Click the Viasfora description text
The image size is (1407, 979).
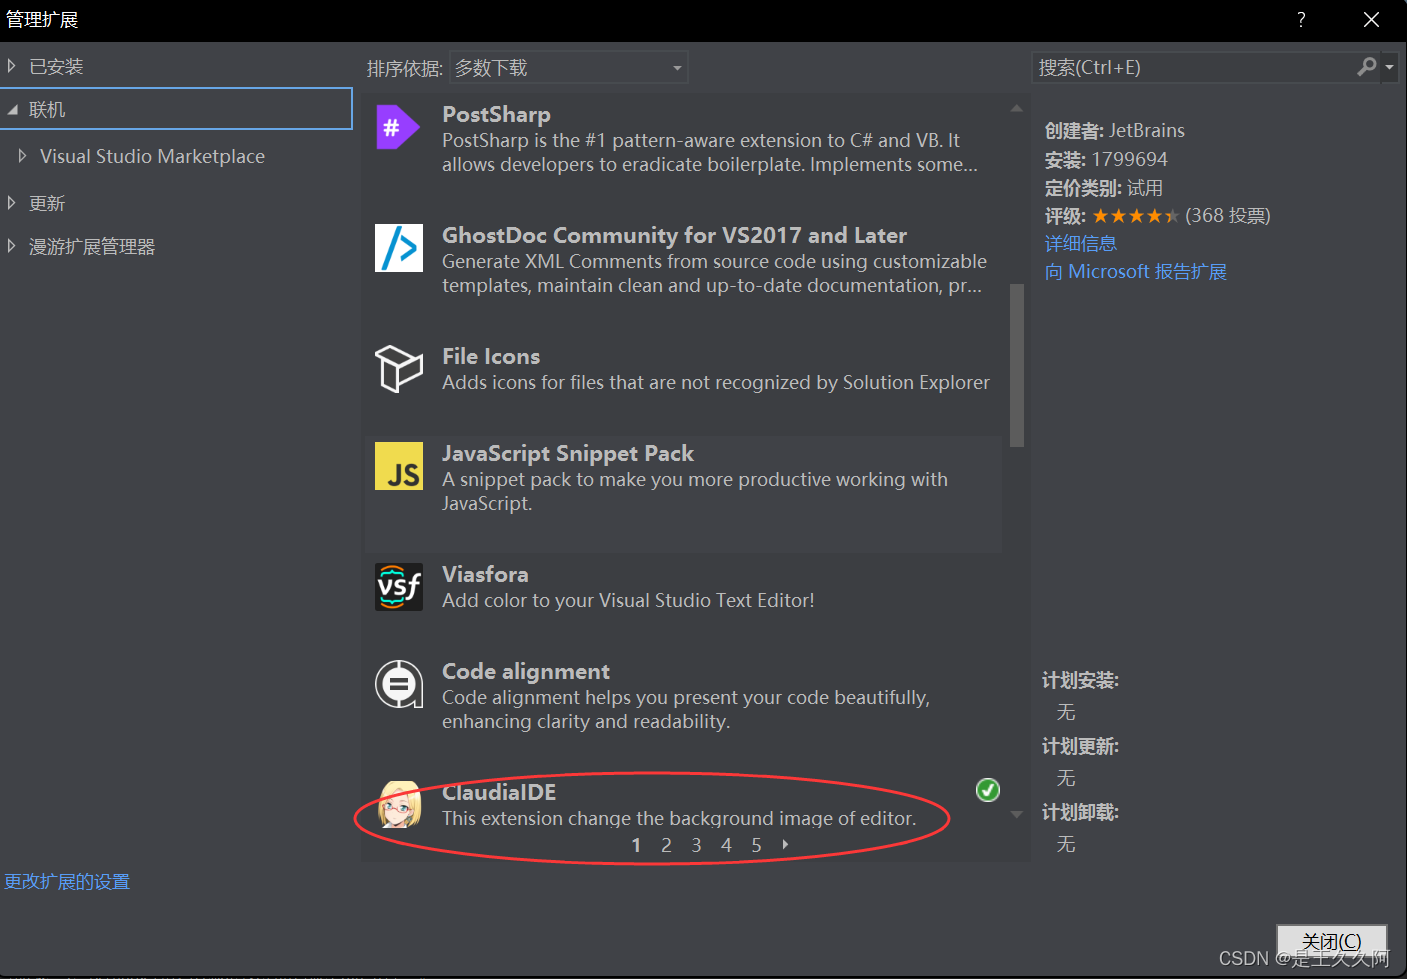(x=628, y=601)
